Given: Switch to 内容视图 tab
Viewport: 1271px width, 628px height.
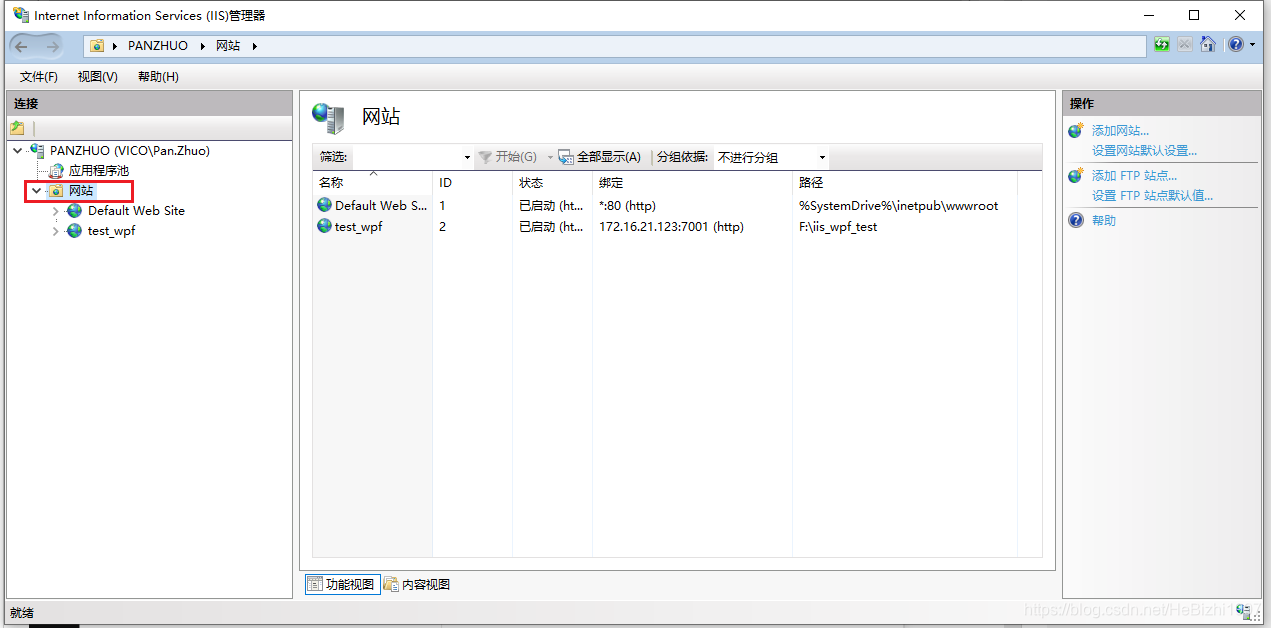Looking at the screenshot, I should click(417, 584).
